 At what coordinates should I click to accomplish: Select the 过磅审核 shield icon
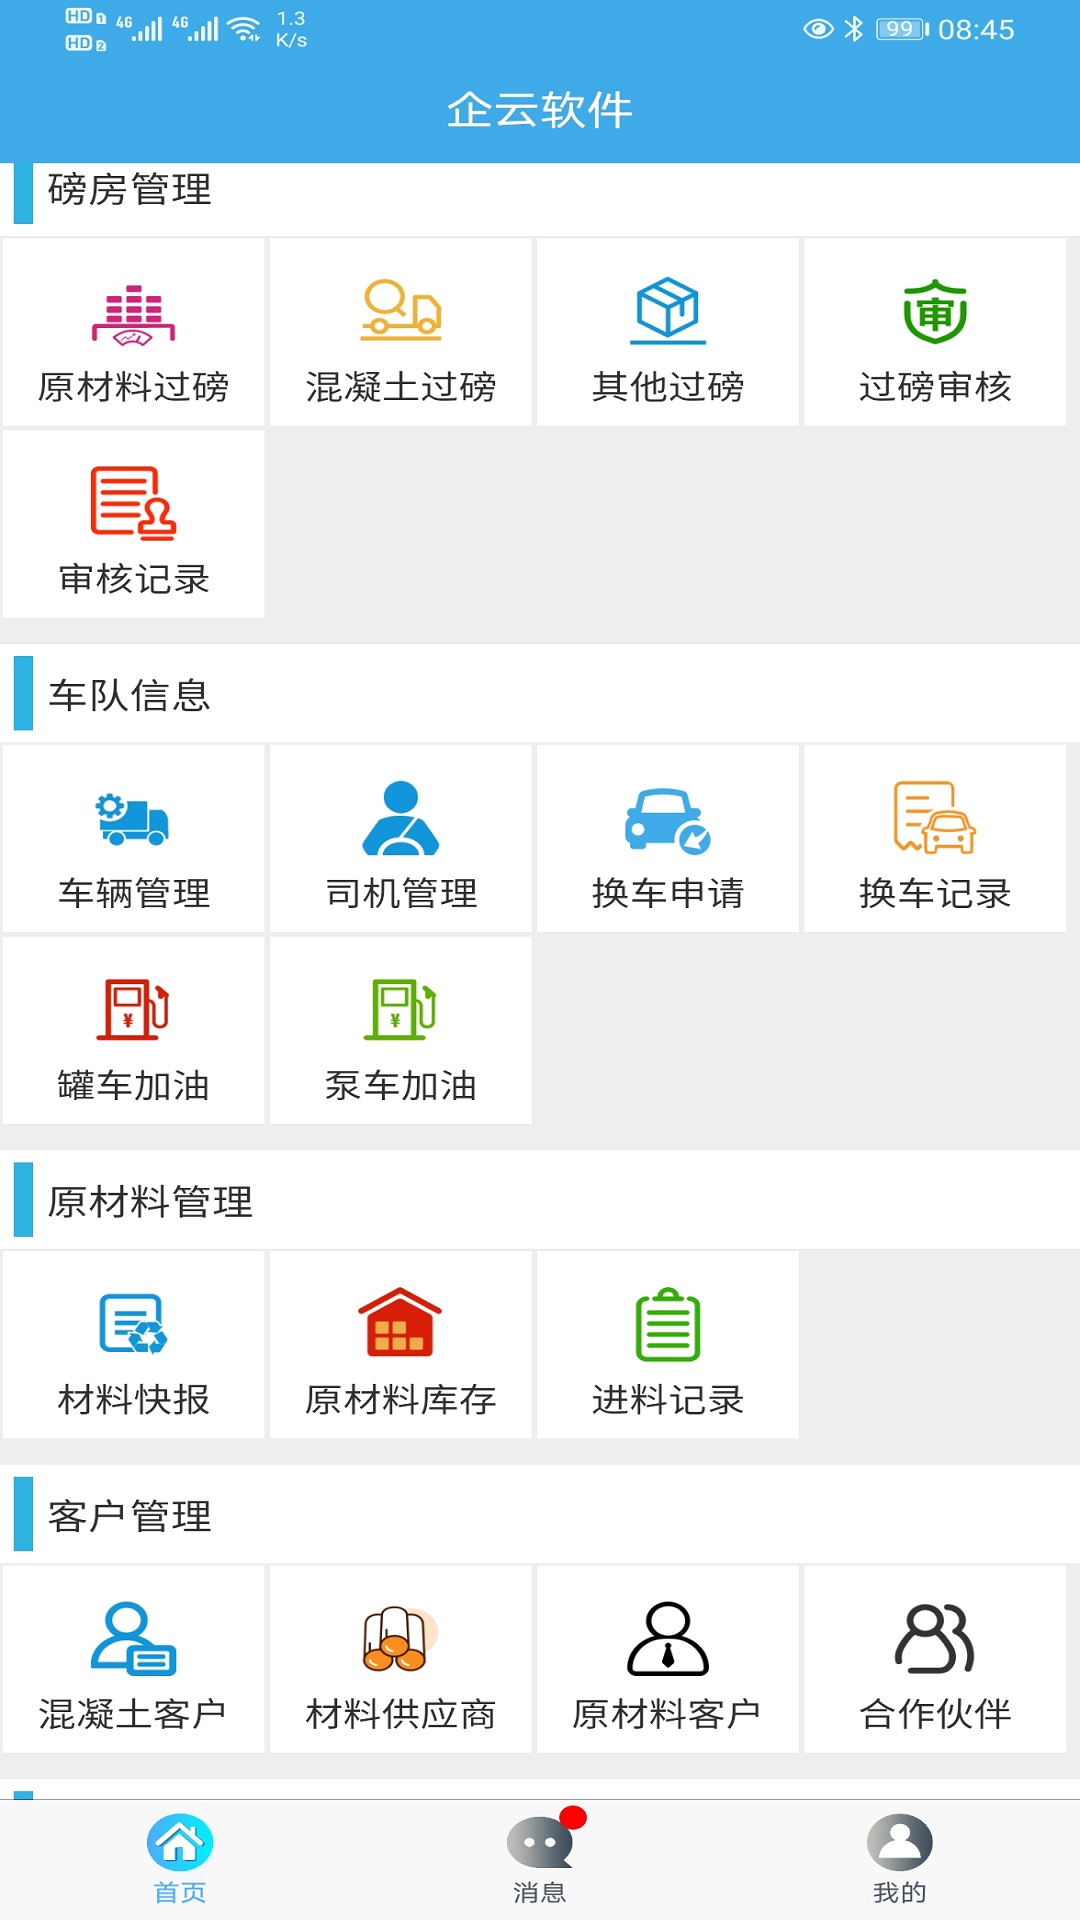point(935,311)
